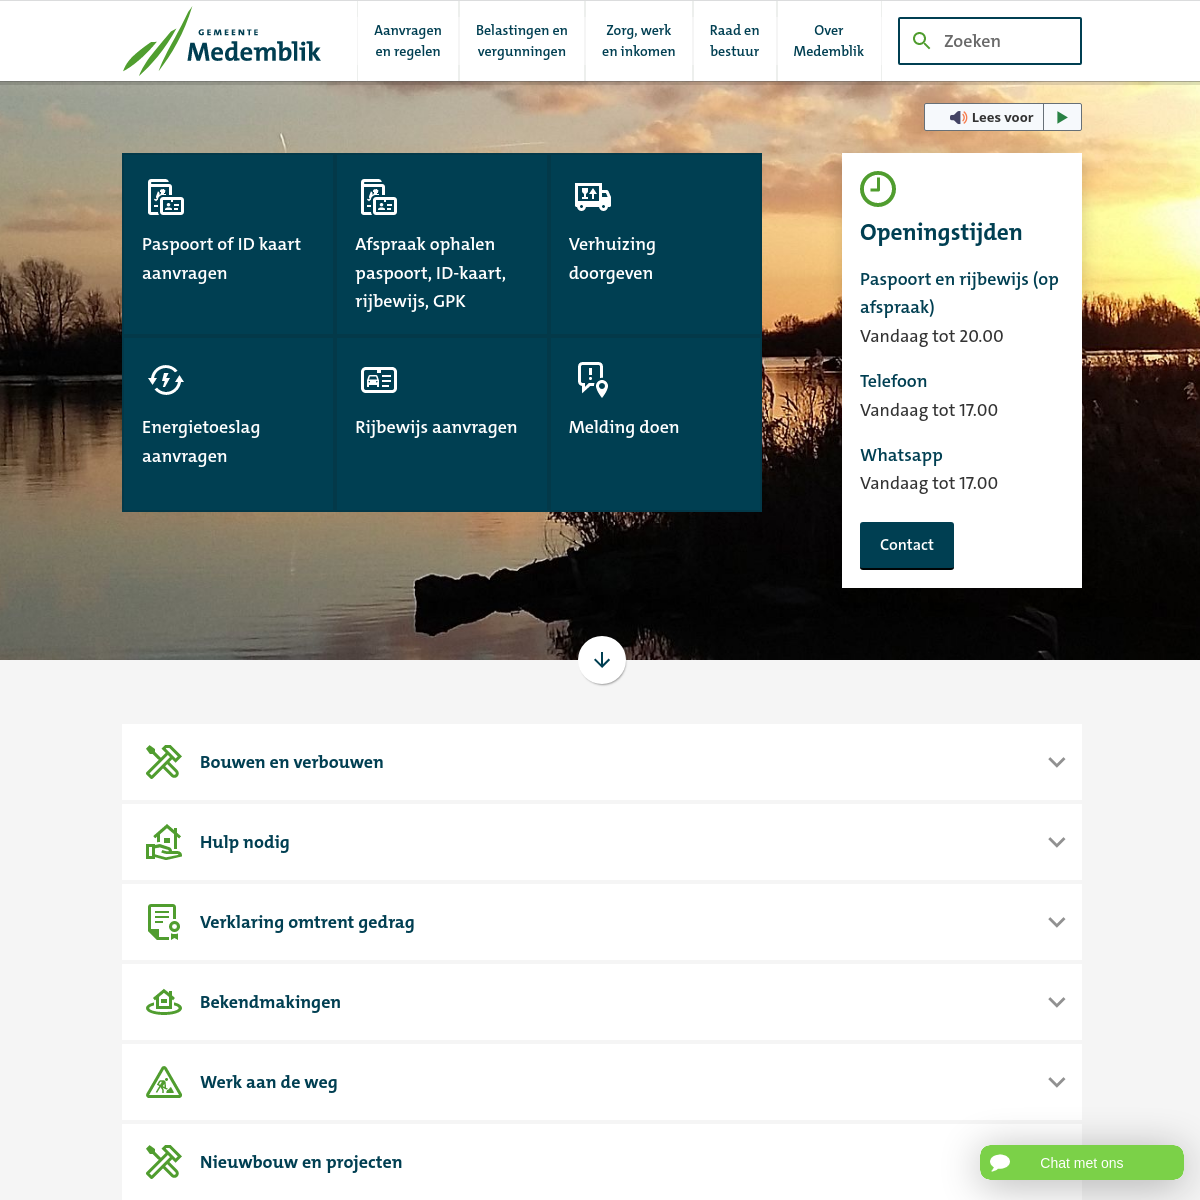
Task: Expand Bouwen en verbouwen with its chevron
Action: coord(1057,762)
